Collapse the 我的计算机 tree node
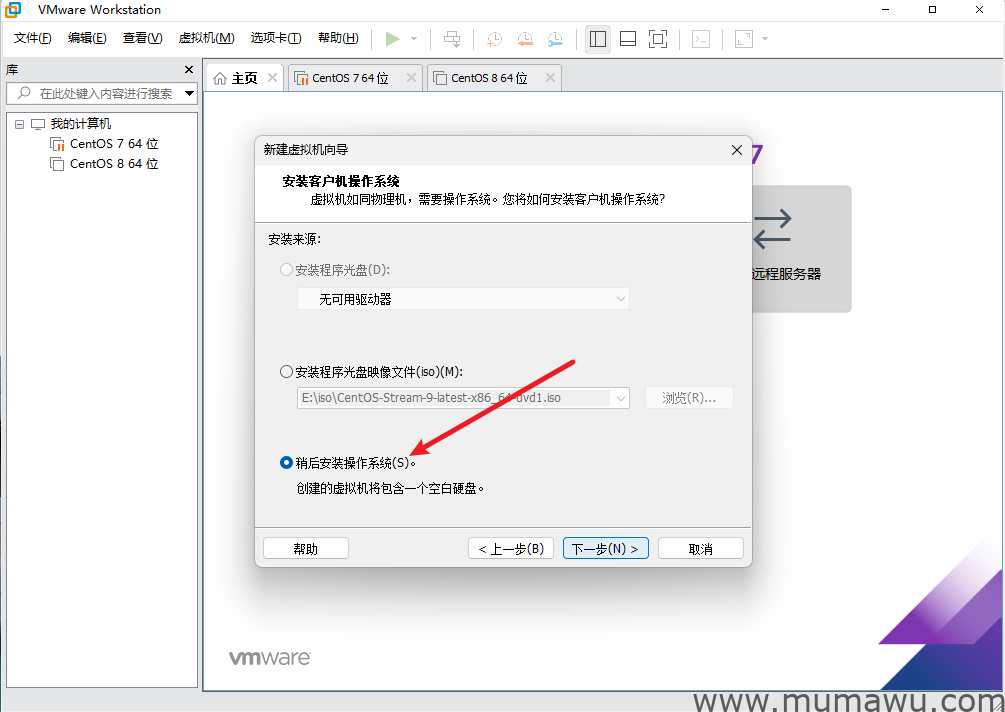 (18, 123)
